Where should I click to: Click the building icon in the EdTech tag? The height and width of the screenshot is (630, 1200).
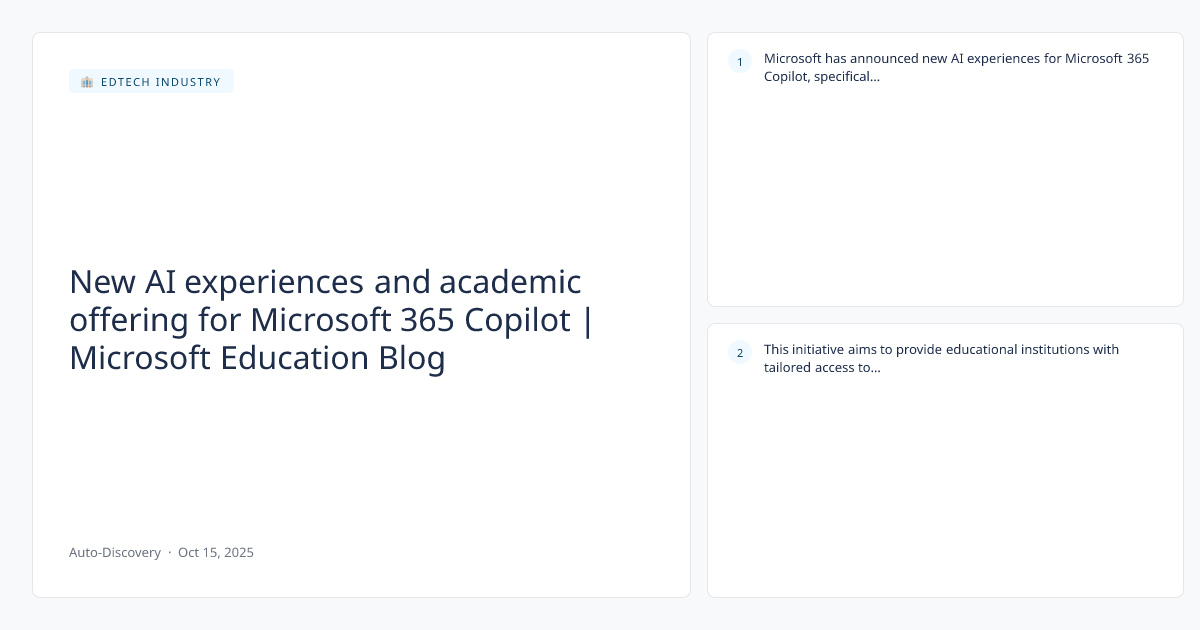(87, 82)
